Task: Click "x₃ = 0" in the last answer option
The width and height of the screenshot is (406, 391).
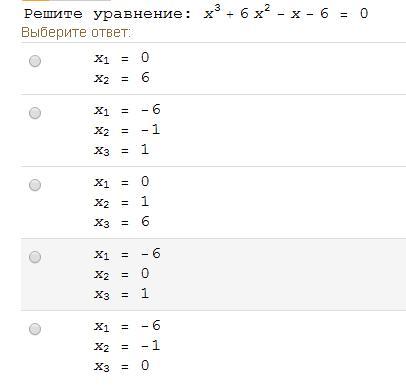Action: [122, 366]
